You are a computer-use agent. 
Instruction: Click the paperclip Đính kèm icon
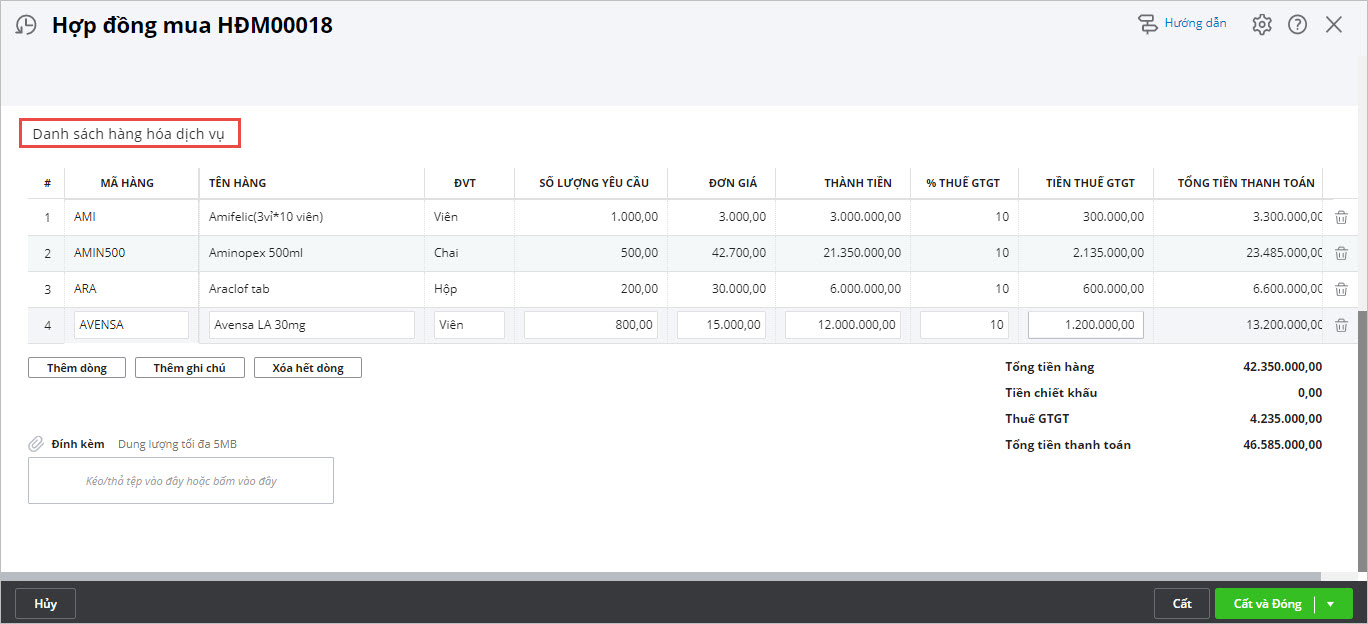(36, 443)
